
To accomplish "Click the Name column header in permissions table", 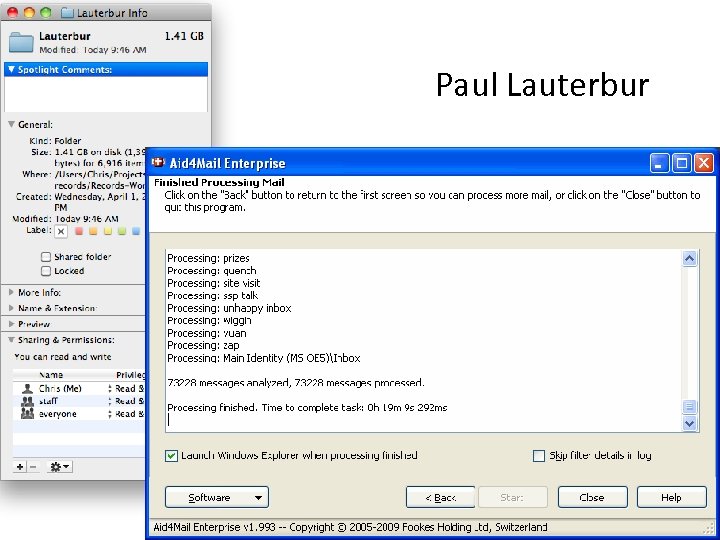I will point(51,375).
